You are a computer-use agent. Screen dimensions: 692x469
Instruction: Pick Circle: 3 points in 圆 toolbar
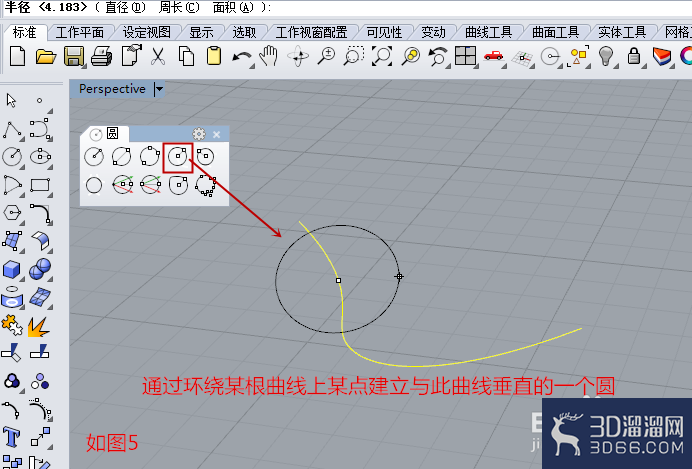150,156
